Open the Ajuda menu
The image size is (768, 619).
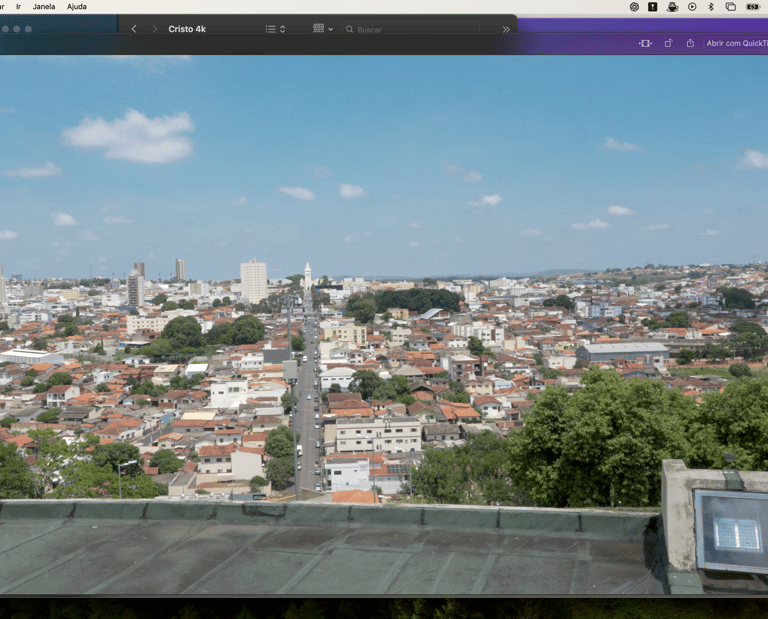point(76,6)
